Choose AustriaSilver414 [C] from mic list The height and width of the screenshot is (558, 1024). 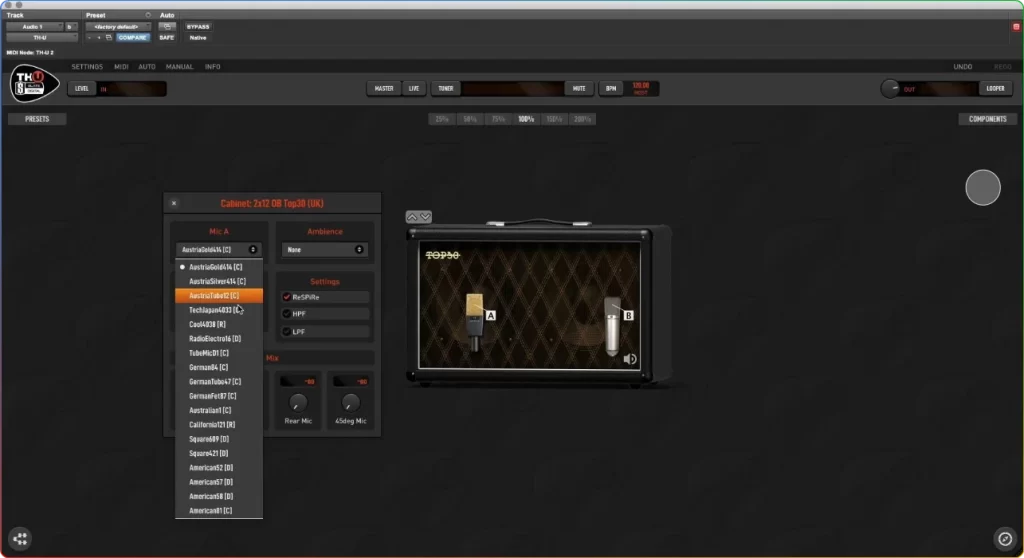[x=219, y=282]
